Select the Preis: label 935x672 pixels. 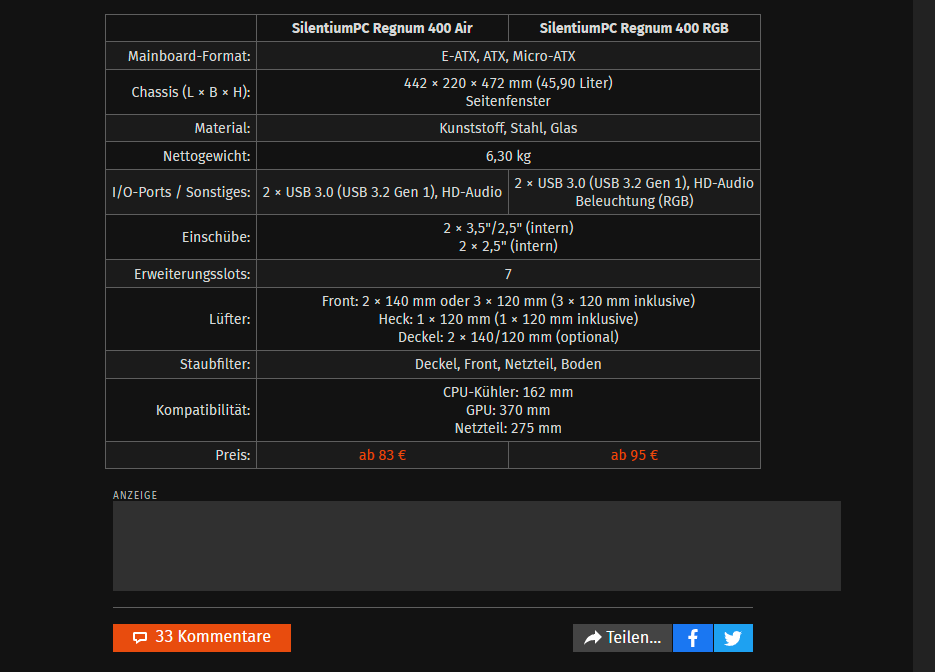(x=233, y=455)
